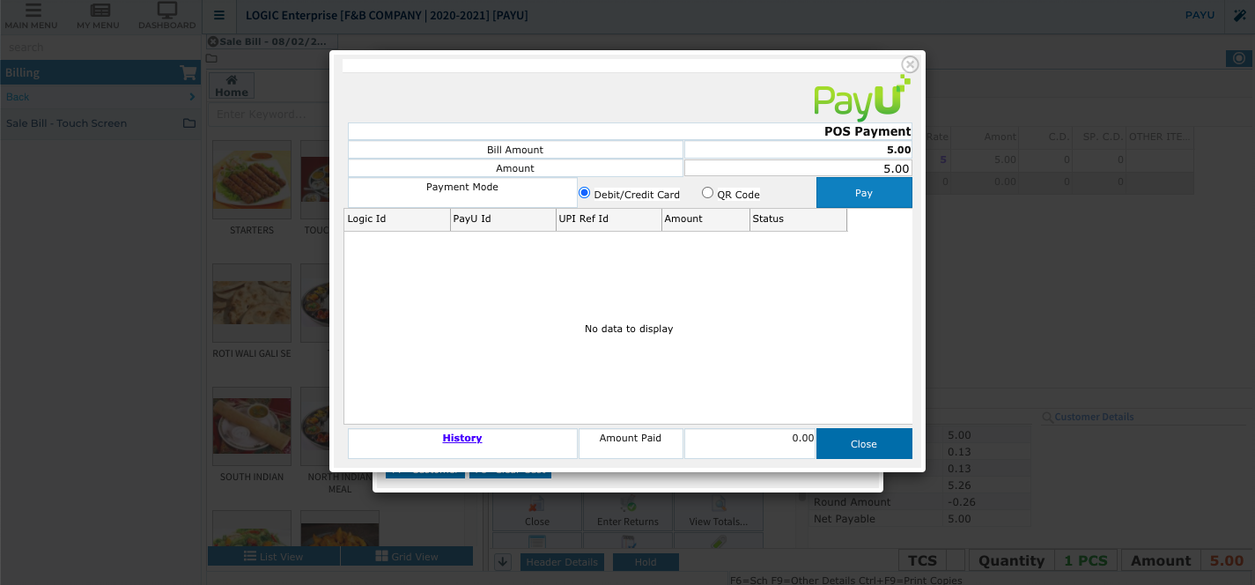Click the Billing shopping cart icon
Screen dimensions: 1255x585
[188, 72]
